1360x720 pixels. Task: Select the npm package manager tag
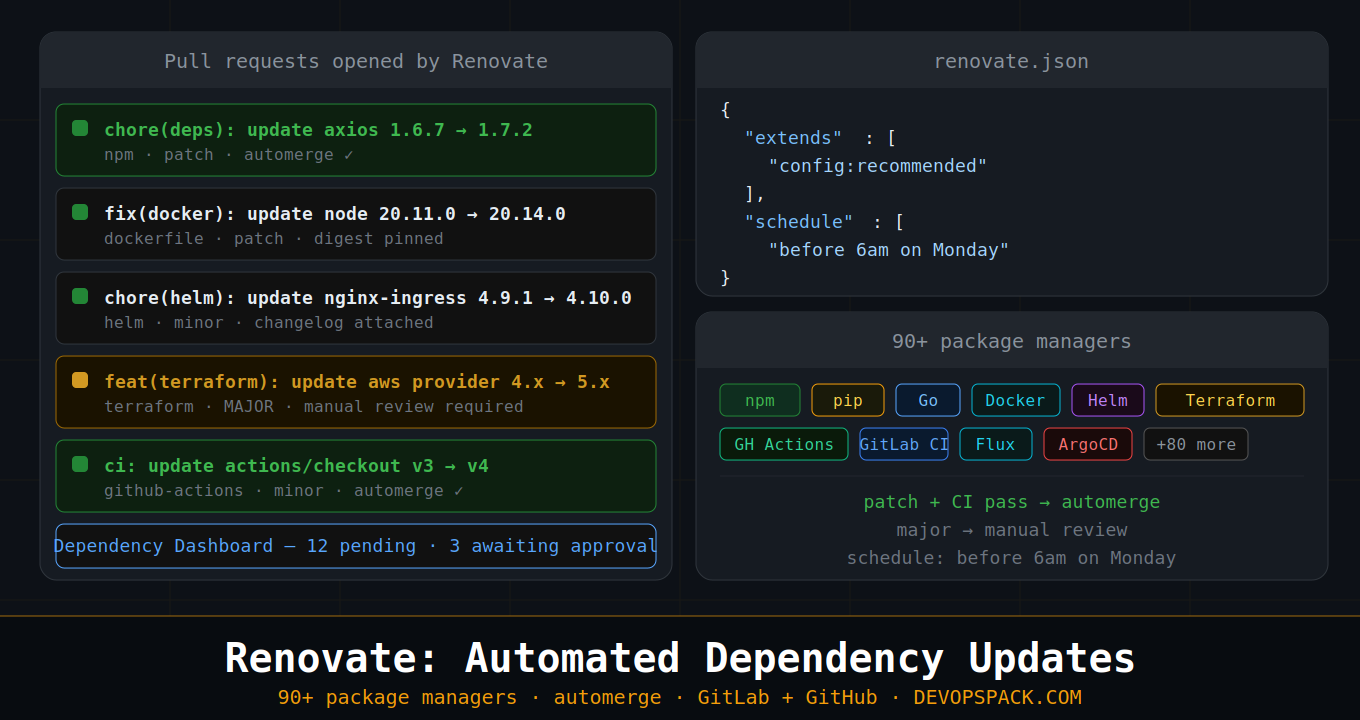pos(760,400)
